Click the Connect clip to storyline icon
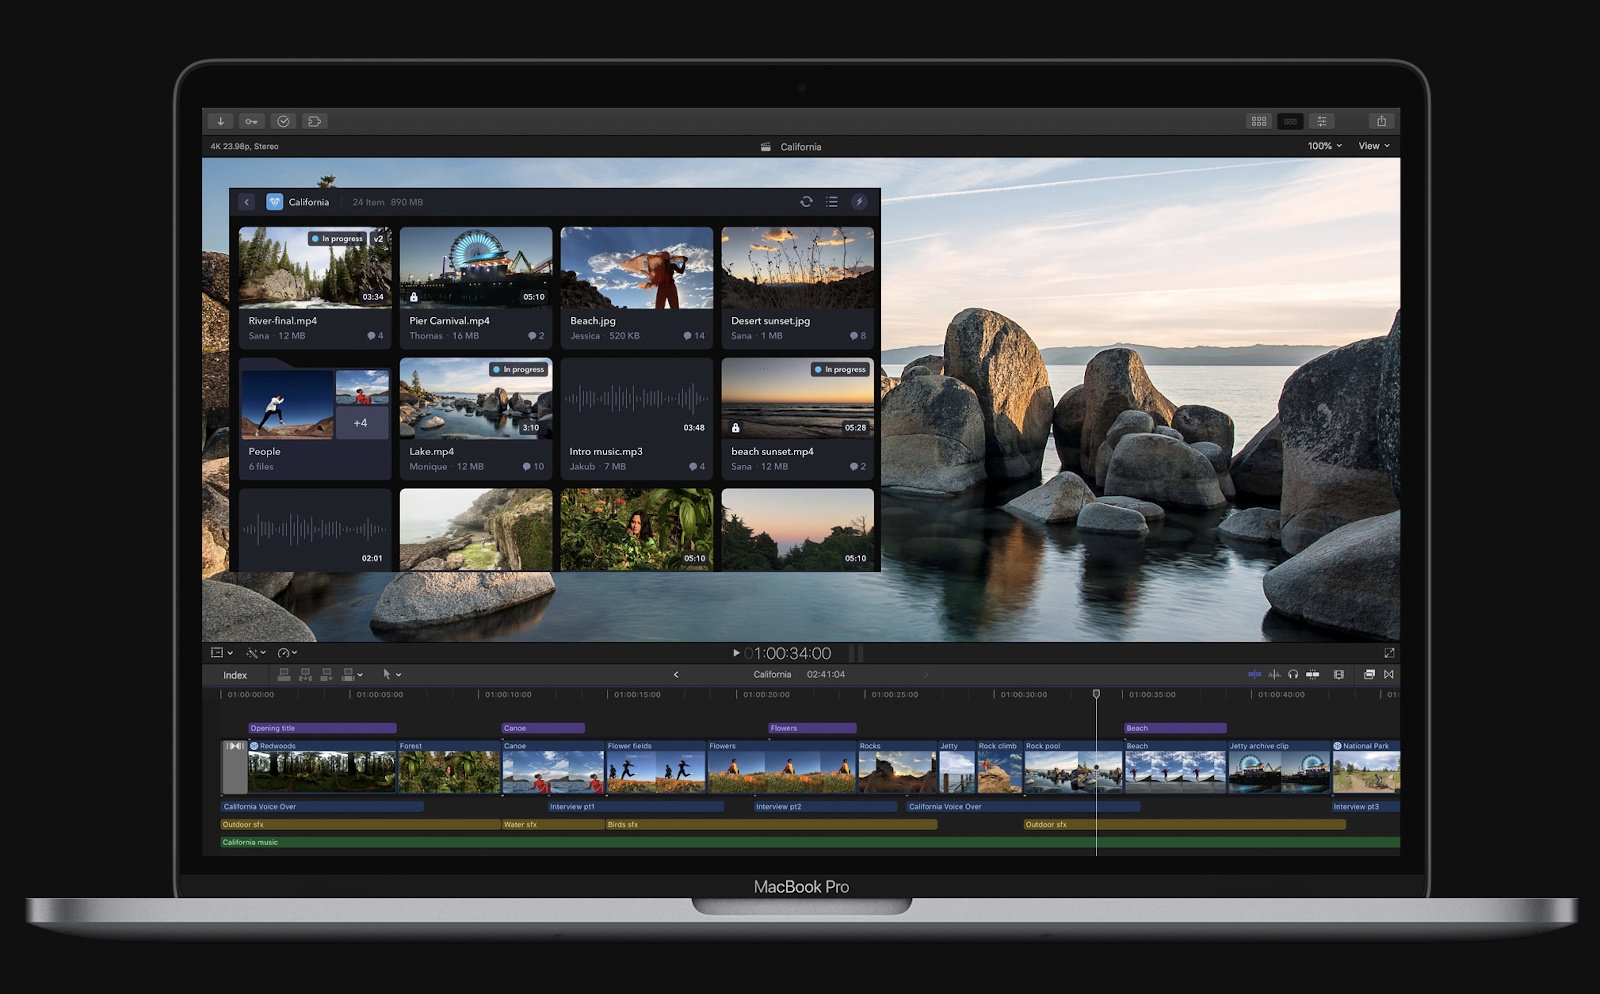 point(284,675)
